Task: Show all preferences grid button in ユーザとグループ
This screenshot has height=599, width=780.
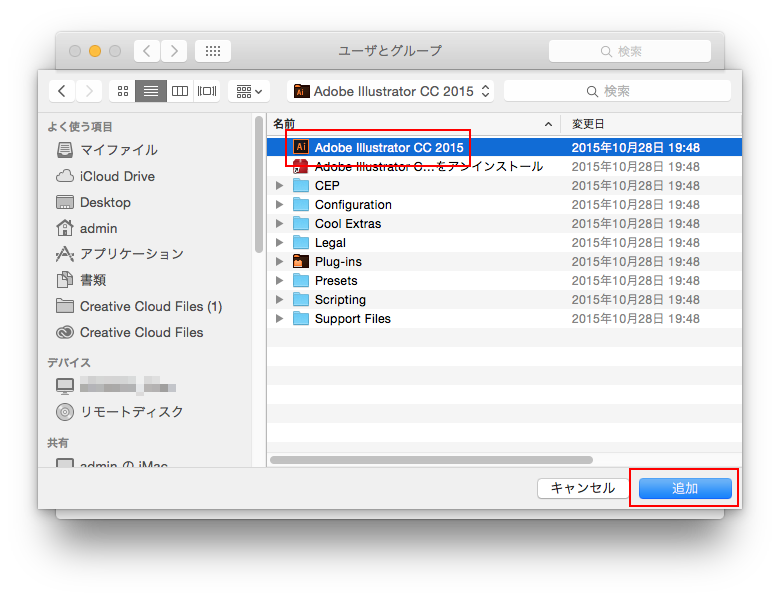Action: pos(213,51)
